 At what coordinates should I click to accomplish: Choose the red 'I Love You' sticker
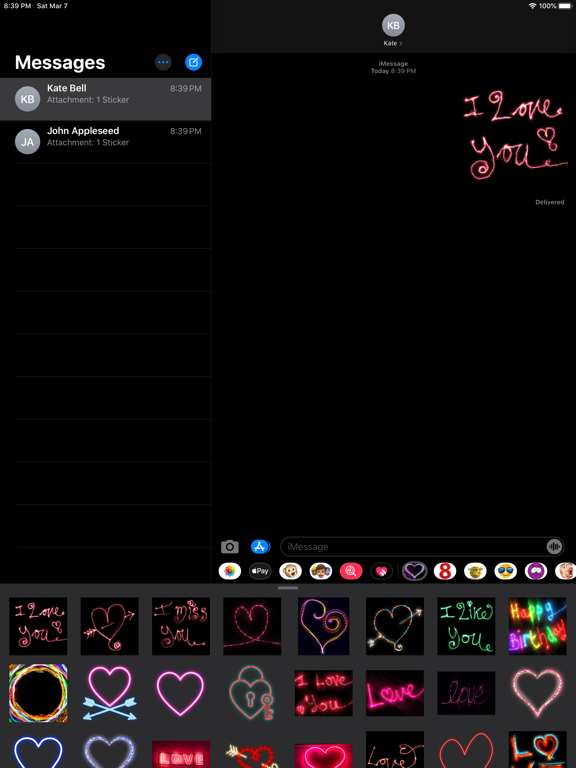(324, 693)
